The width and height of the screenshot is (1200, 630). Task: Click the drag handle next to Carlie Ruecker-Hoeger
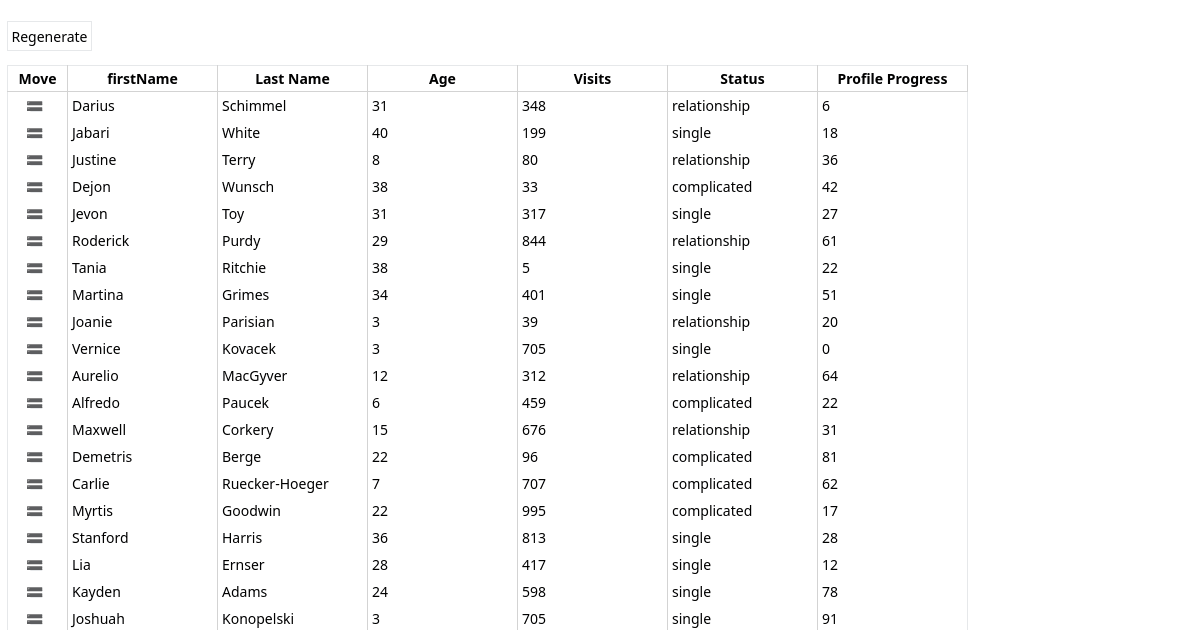tap(35, 484)
